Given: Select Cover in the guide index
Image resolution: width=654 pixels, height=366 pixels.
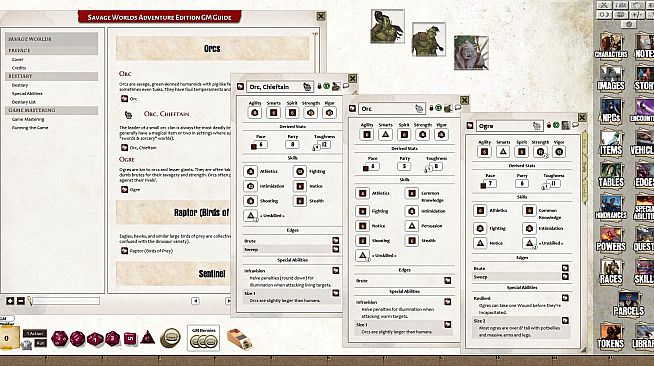Looking at the screenshot, I should coord(18,60).
